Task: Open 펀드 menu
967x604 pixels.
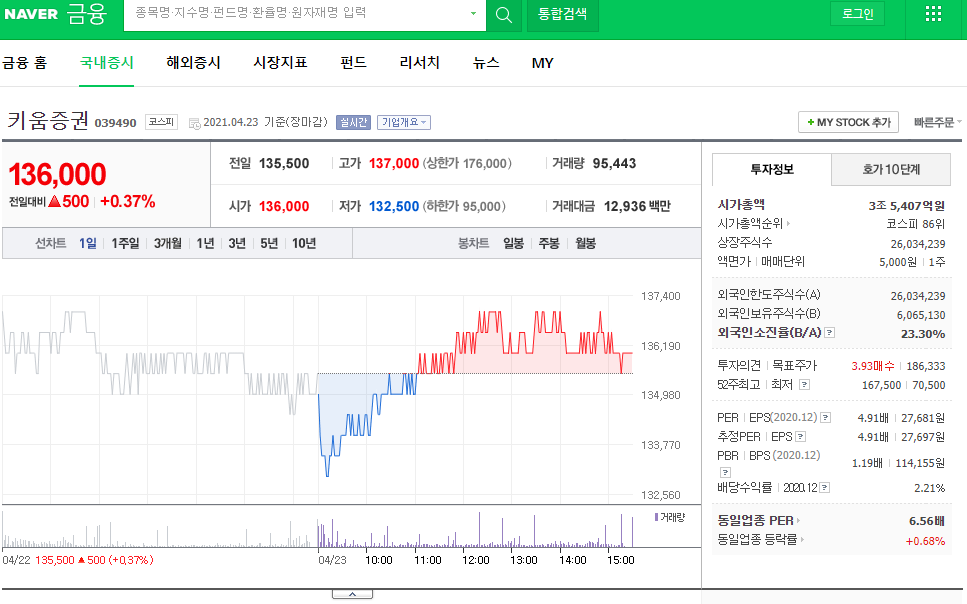Action: pos(353,63)
